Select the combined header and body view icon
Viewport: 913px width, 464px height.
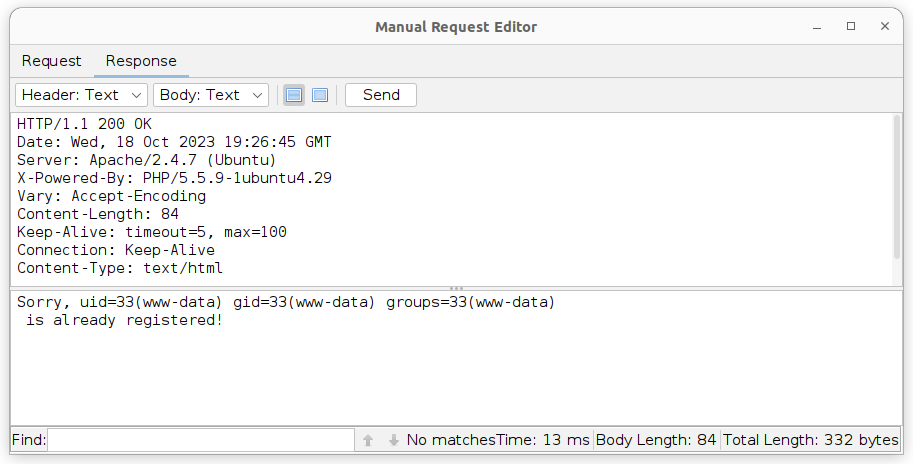(320, 95)
